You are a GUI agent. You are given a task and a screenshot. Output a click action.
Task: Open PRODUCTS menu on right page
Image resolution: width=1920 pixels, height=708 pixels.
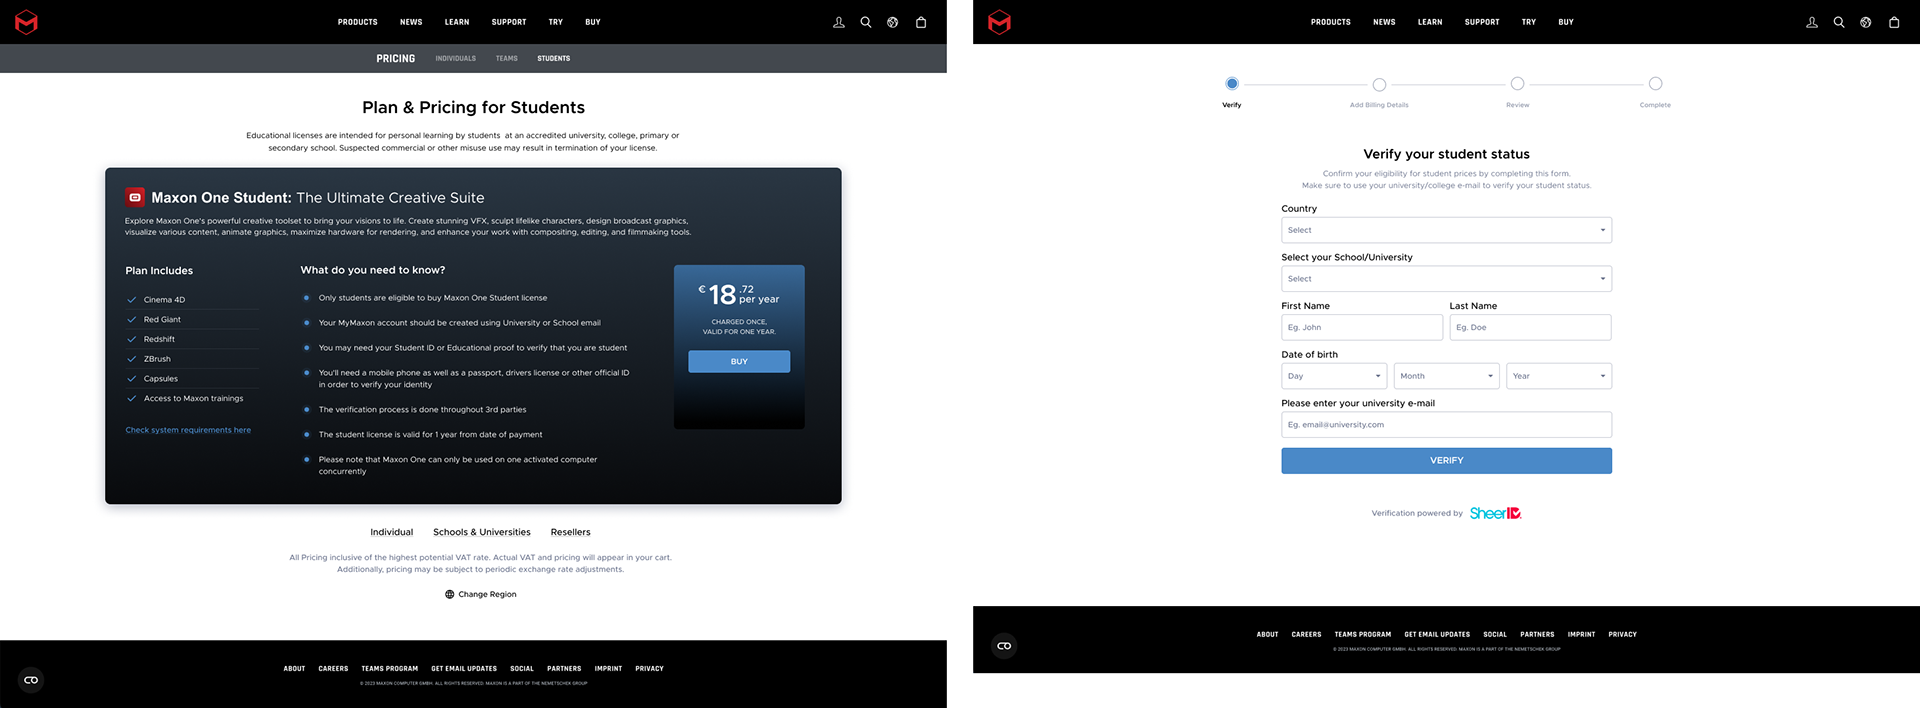point(1331,22)
